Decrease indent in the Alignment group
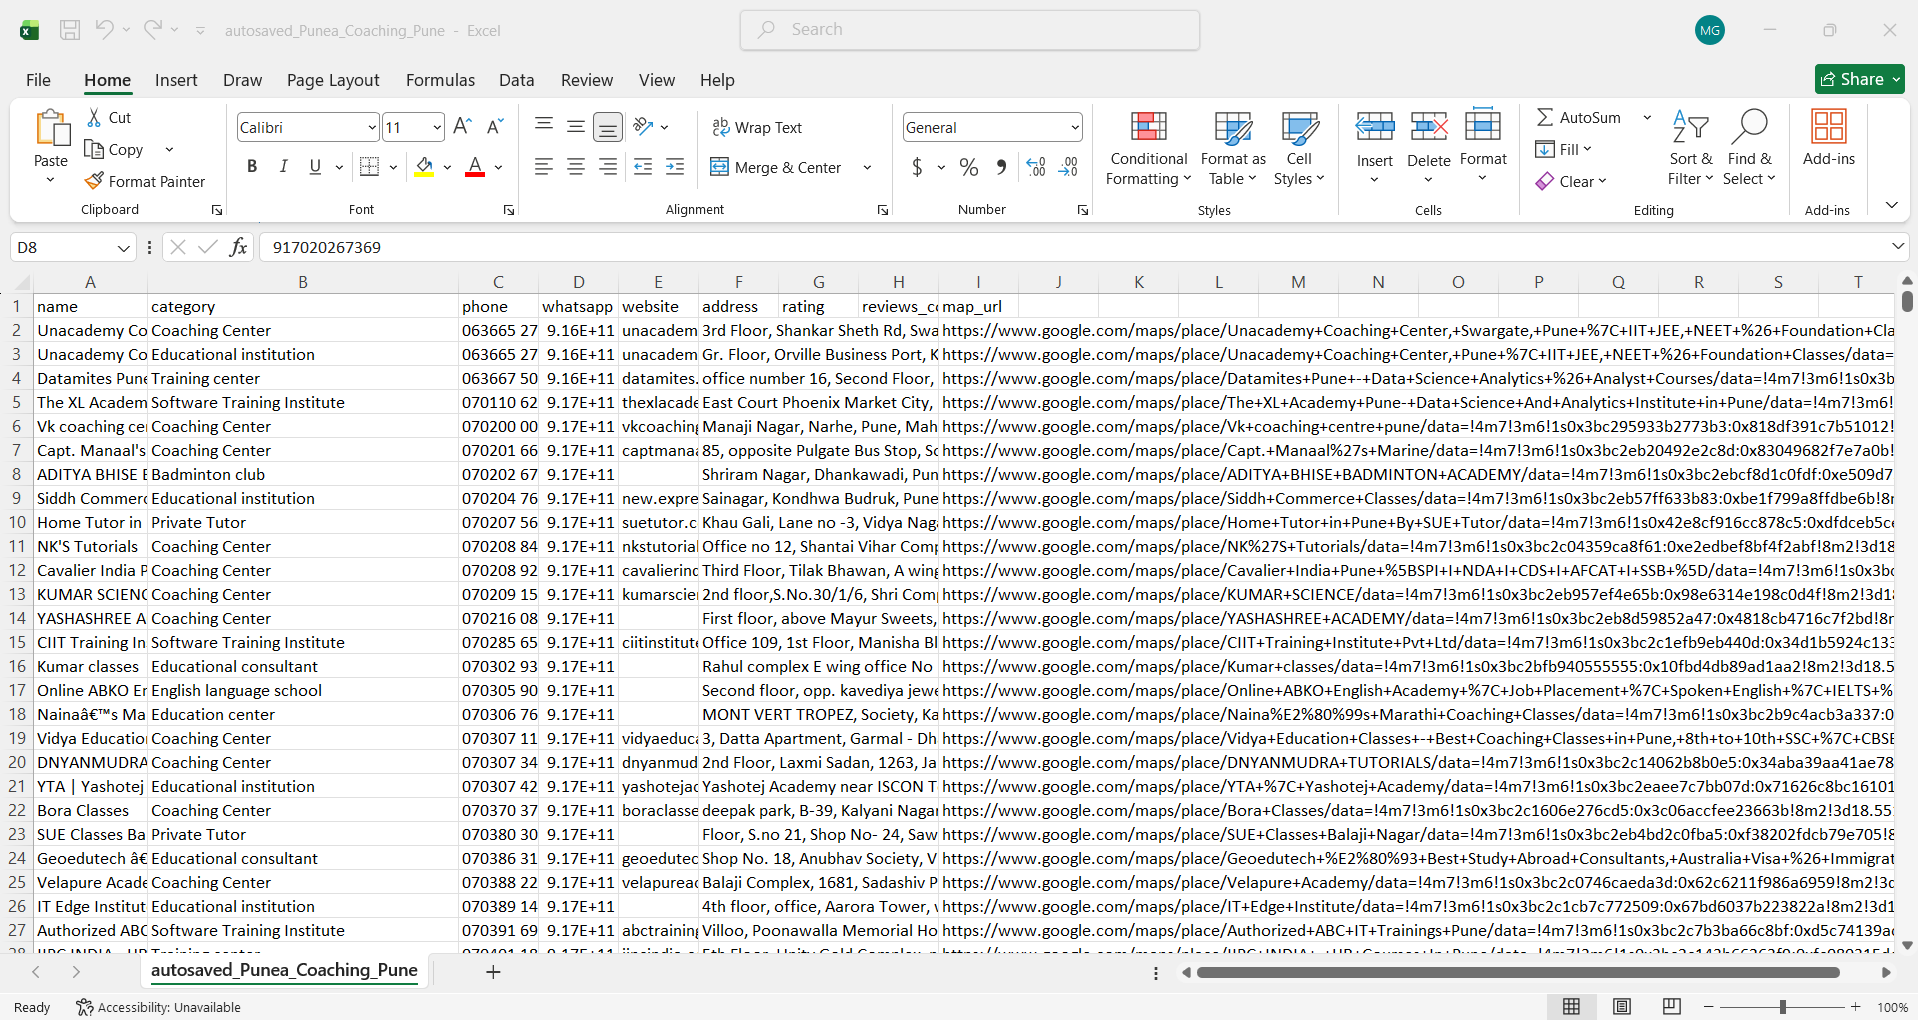The width and height of the screenshot is (1918, 1020). pos(643,167)
